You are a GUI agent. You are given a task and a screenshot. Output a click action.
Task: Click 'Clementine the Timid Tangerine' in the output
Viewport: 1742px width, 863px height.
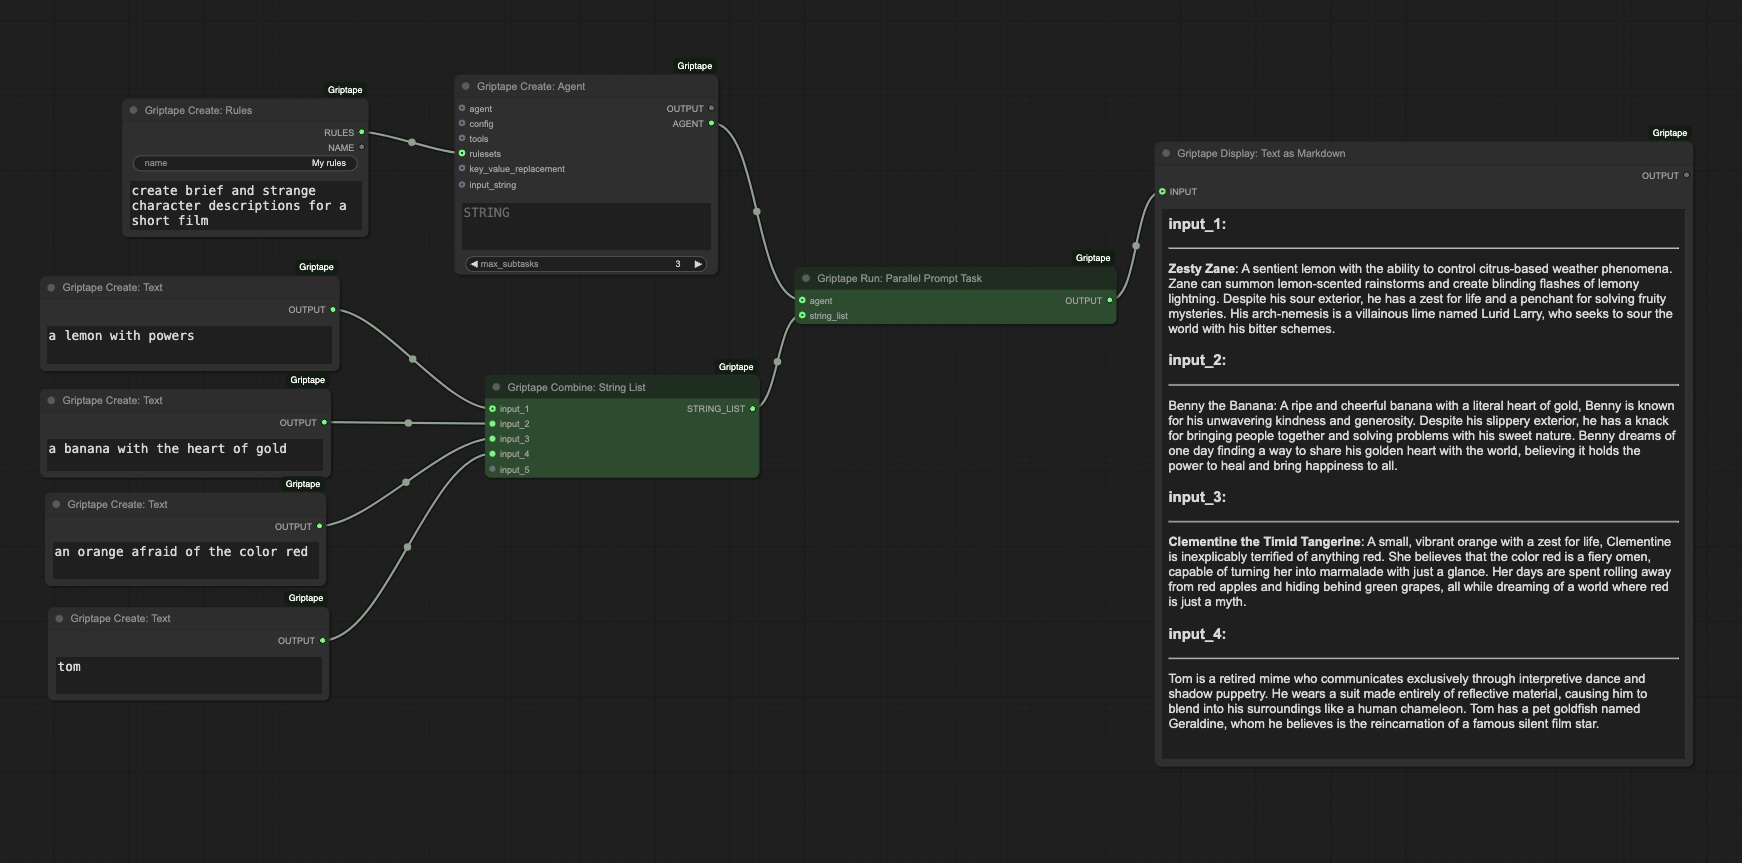click(x=1265, y=542)
